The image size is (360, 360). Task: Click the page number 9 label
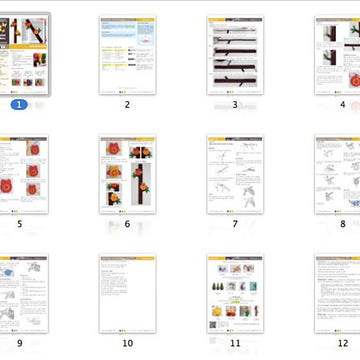20,343
